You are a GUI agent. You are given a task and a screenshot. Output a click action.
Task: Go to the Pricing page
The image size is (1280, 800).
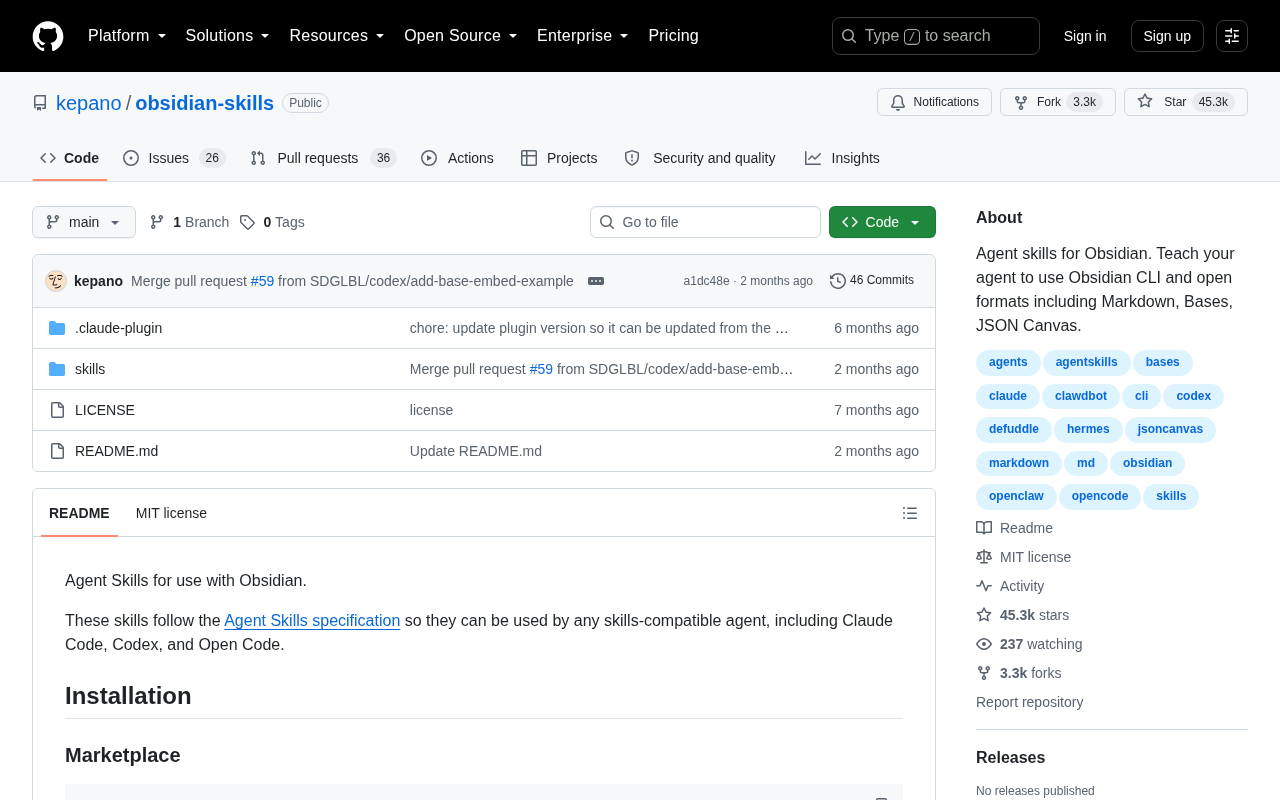point(673,36)
